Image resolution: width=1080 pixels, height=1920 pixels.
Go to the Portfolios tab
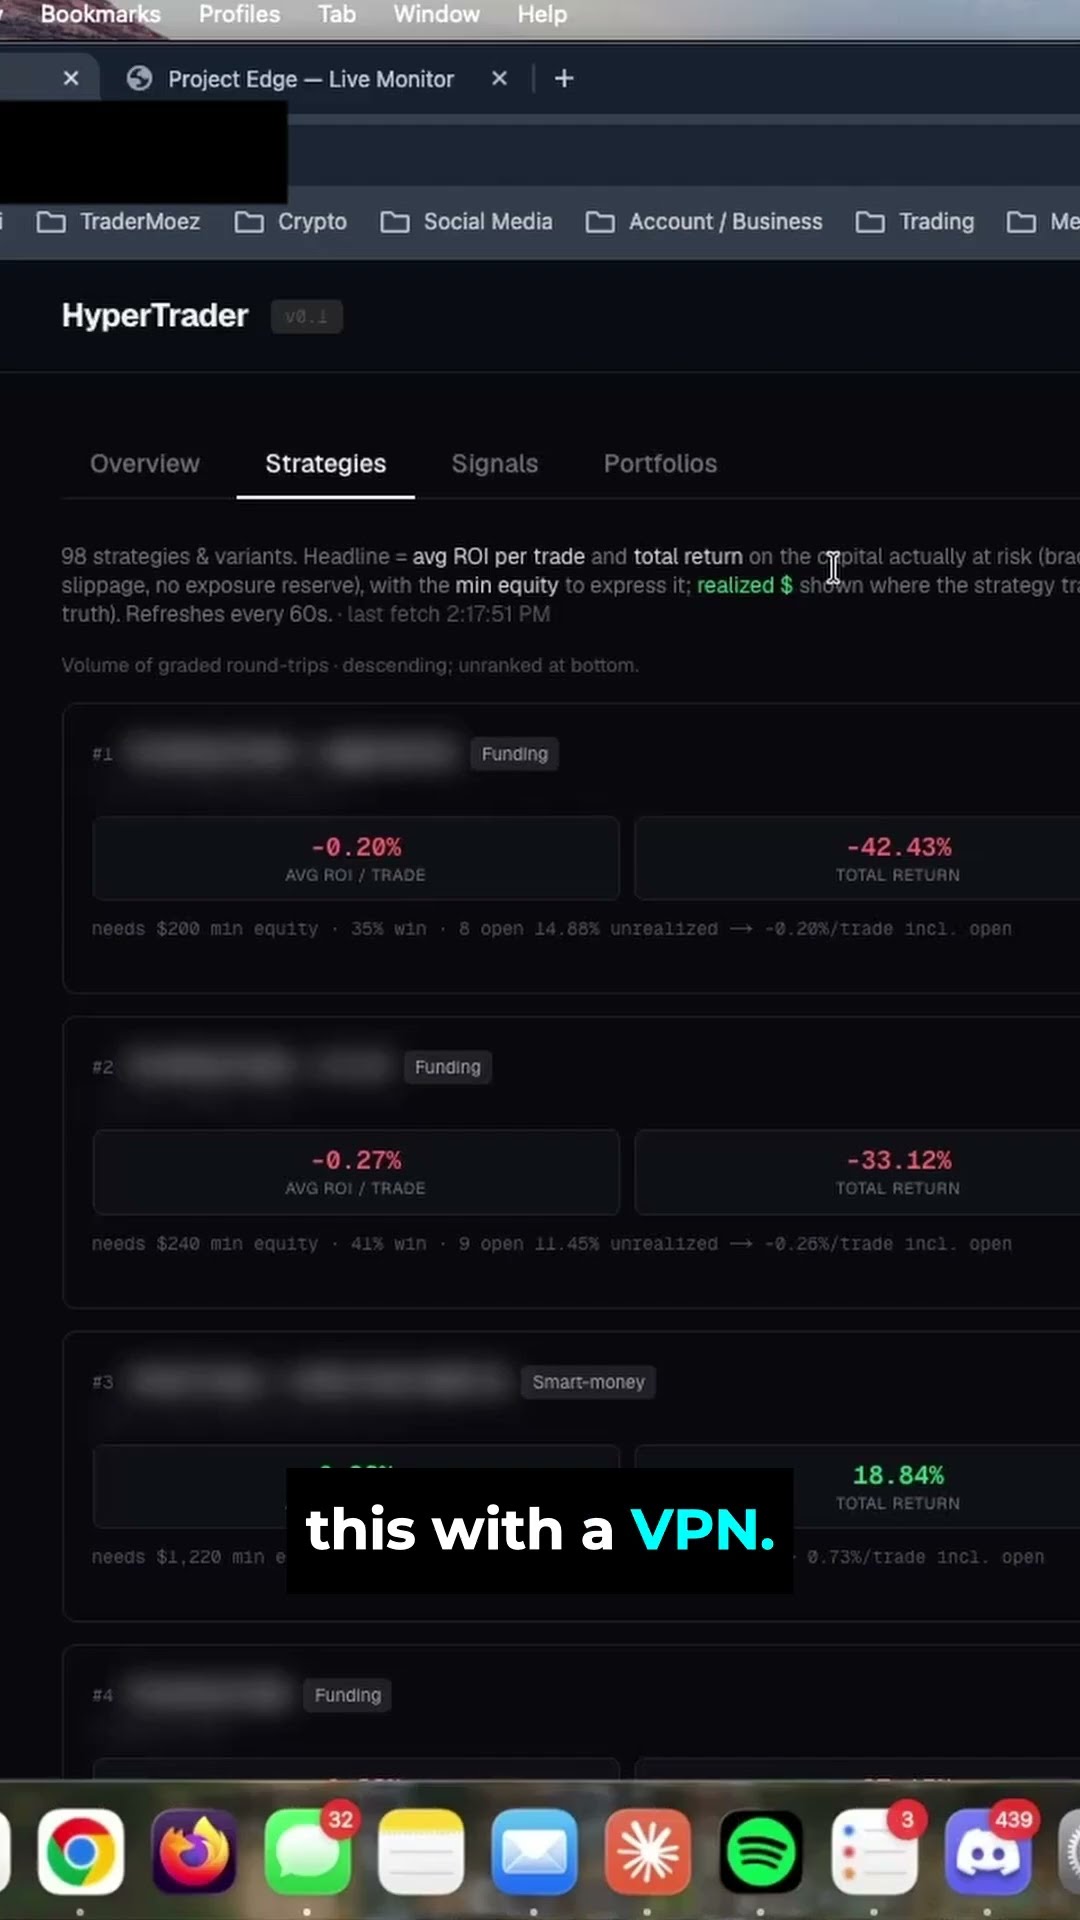point(660,464)
